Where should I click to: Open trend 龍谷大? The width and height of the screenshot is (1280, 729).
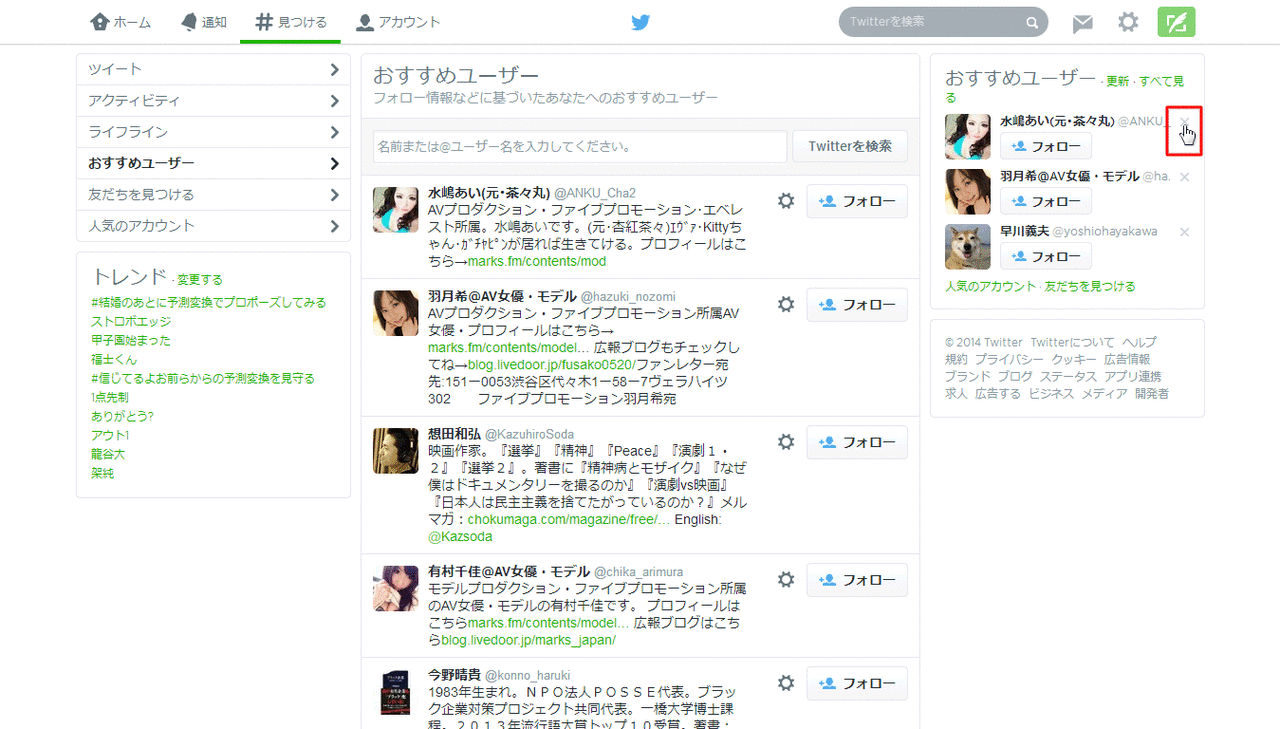(x=107, y=455)
